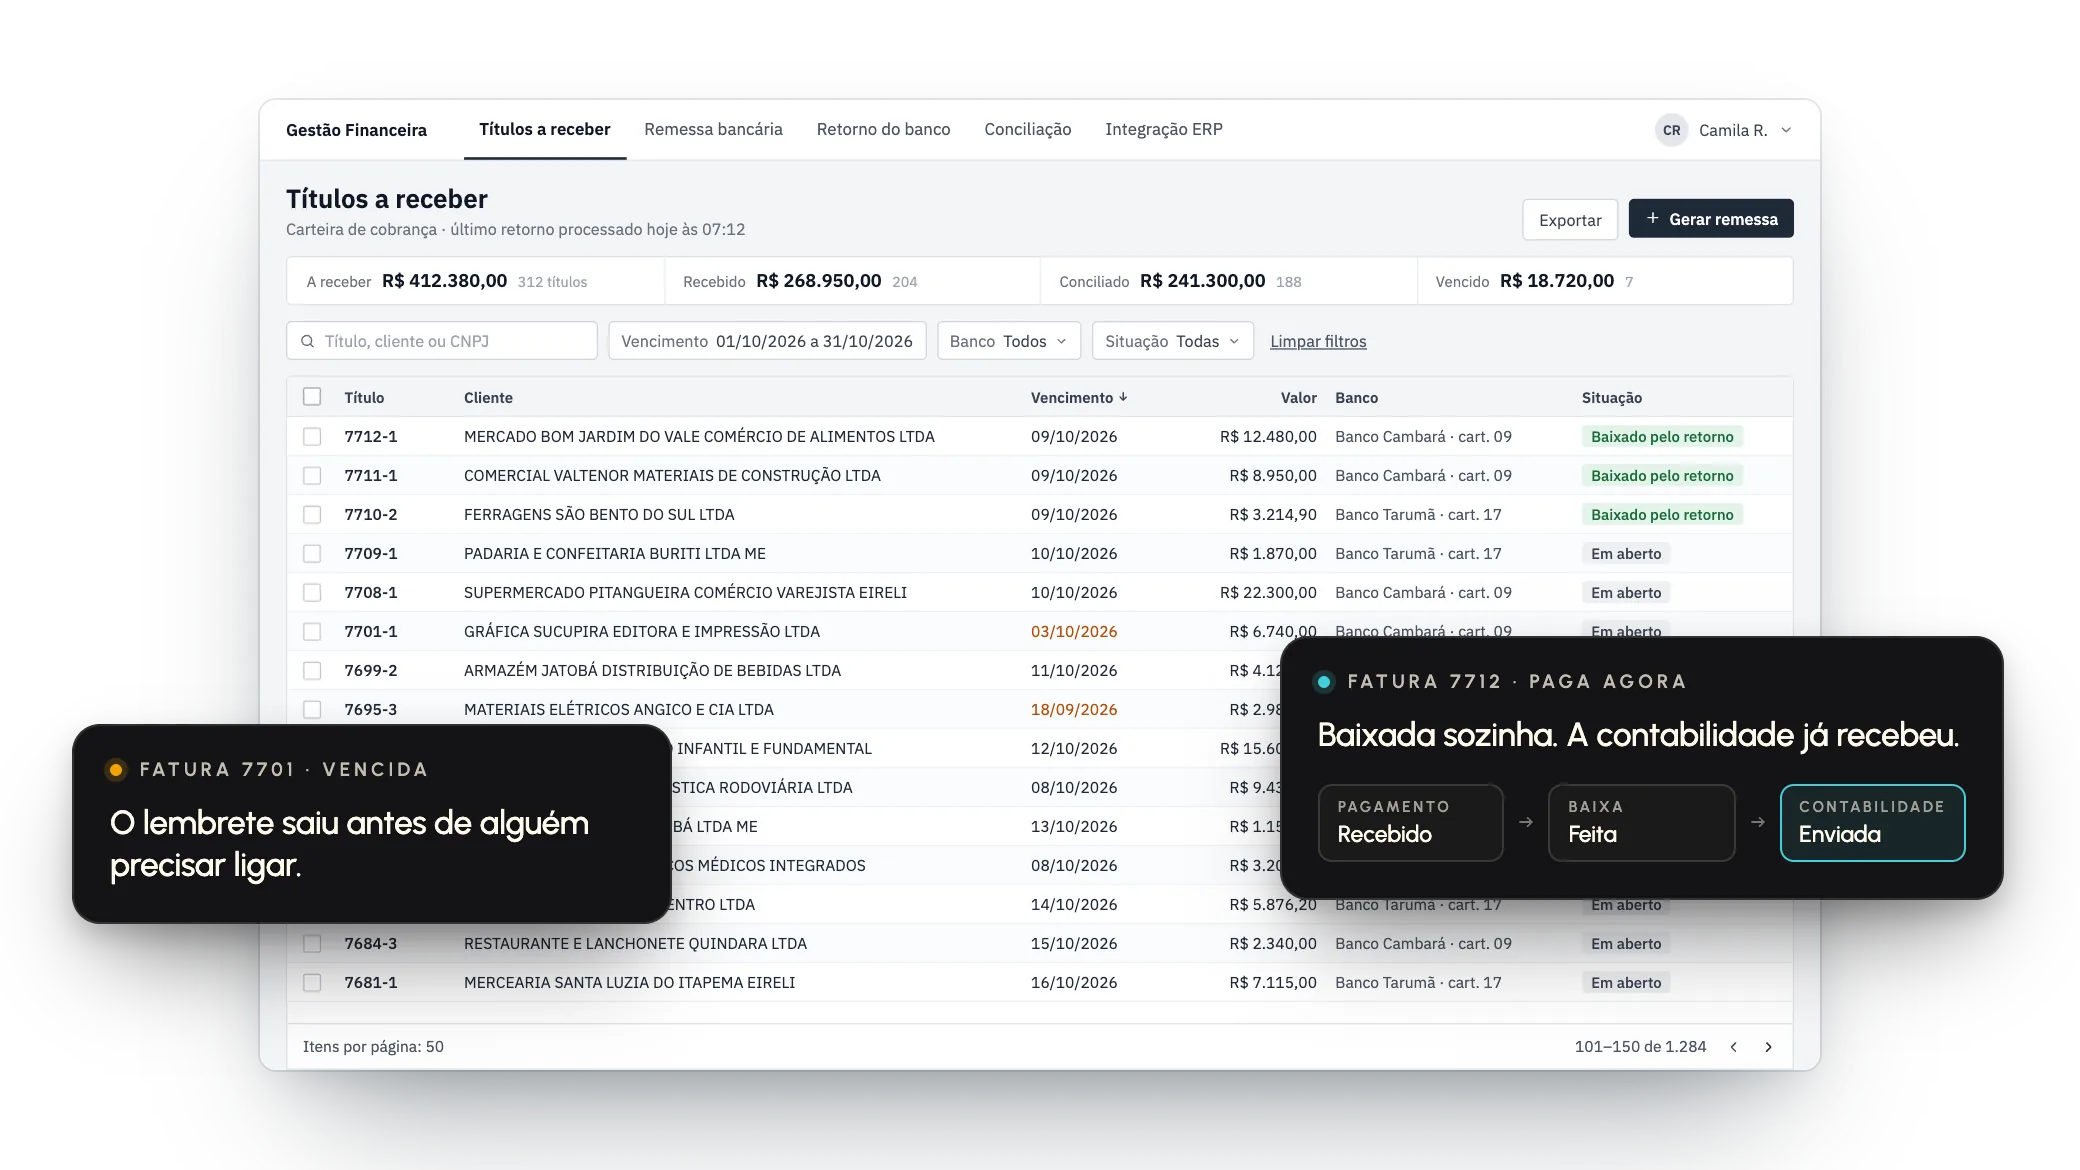Check the row for título 7699-2
Screen dimensions: 2080x1170
pos(312,670)
